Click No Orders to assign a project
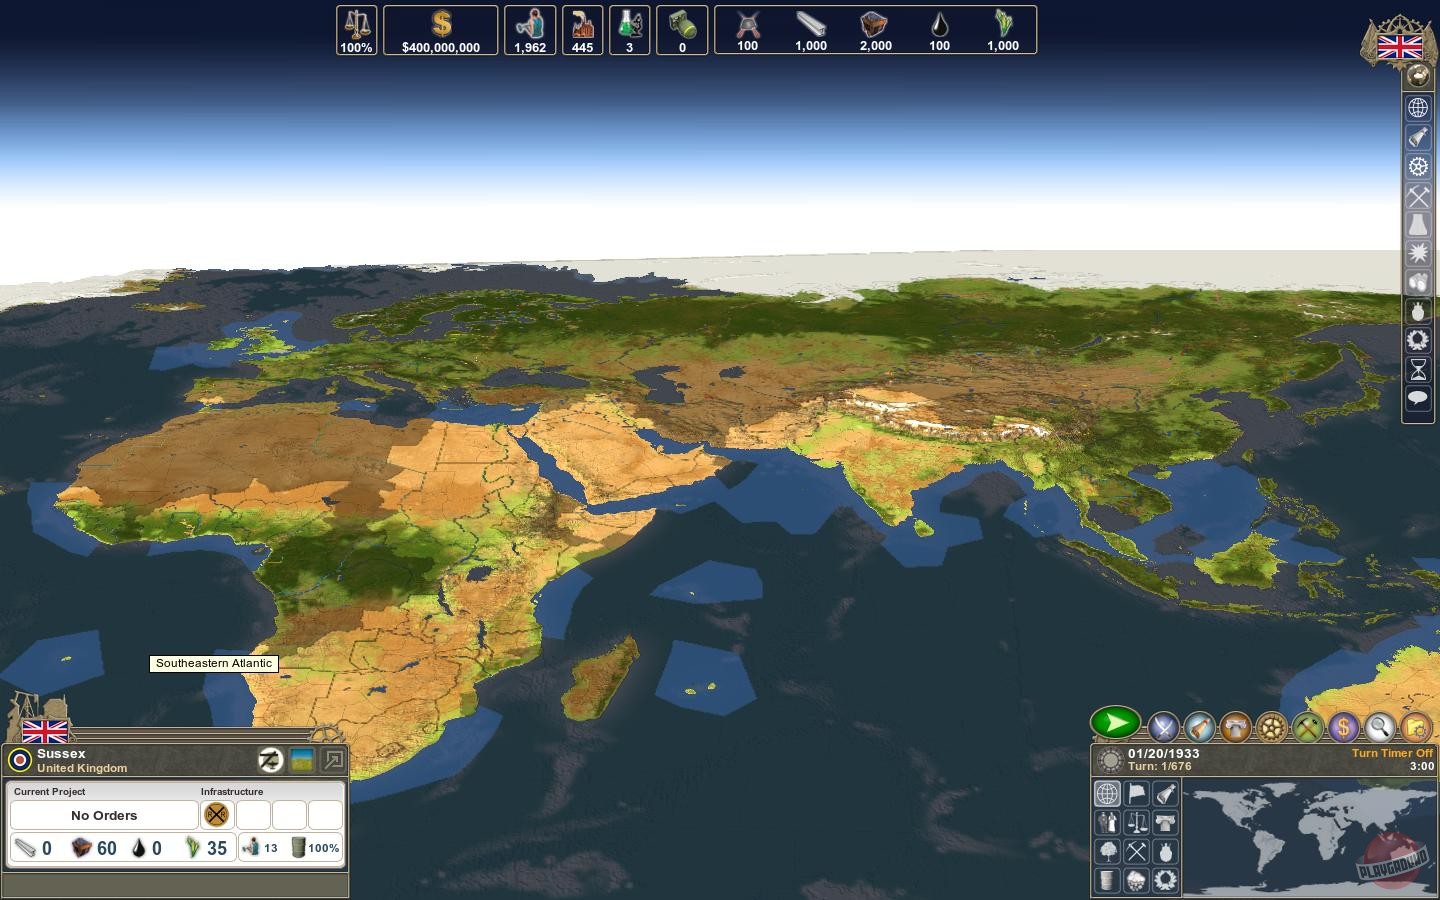 (x=103, y=815)
